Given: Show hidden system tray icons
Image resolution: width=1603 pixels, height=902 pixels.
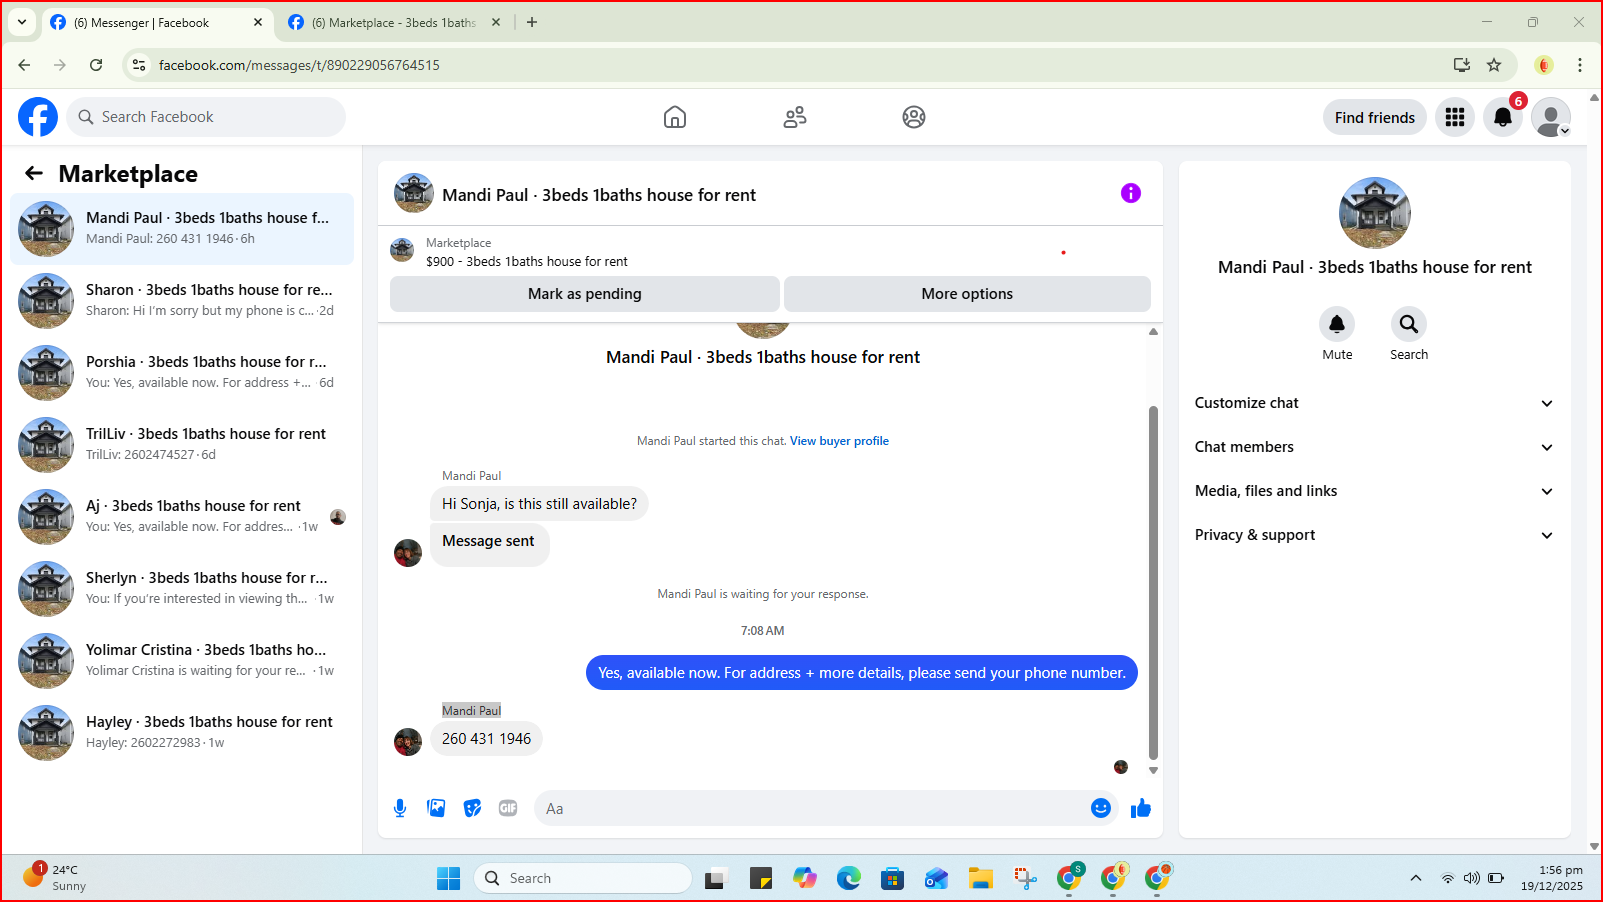Looking at the screenshot, I should pyautogui.click(x=1415, y=878).
